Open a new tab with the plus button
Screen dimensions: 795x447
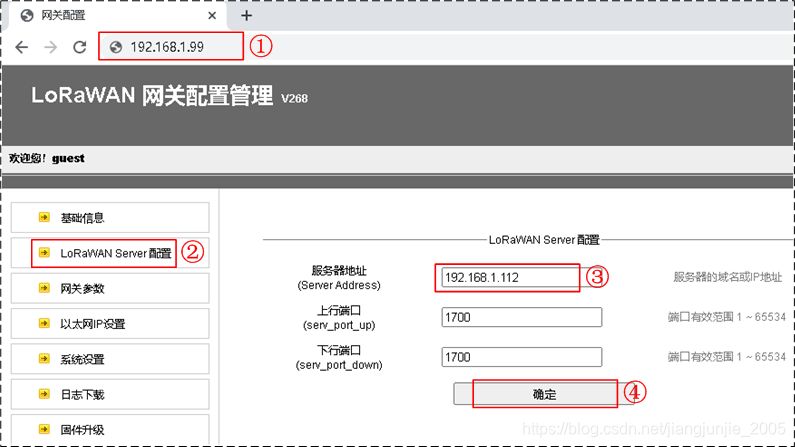(x=246, y=16)
